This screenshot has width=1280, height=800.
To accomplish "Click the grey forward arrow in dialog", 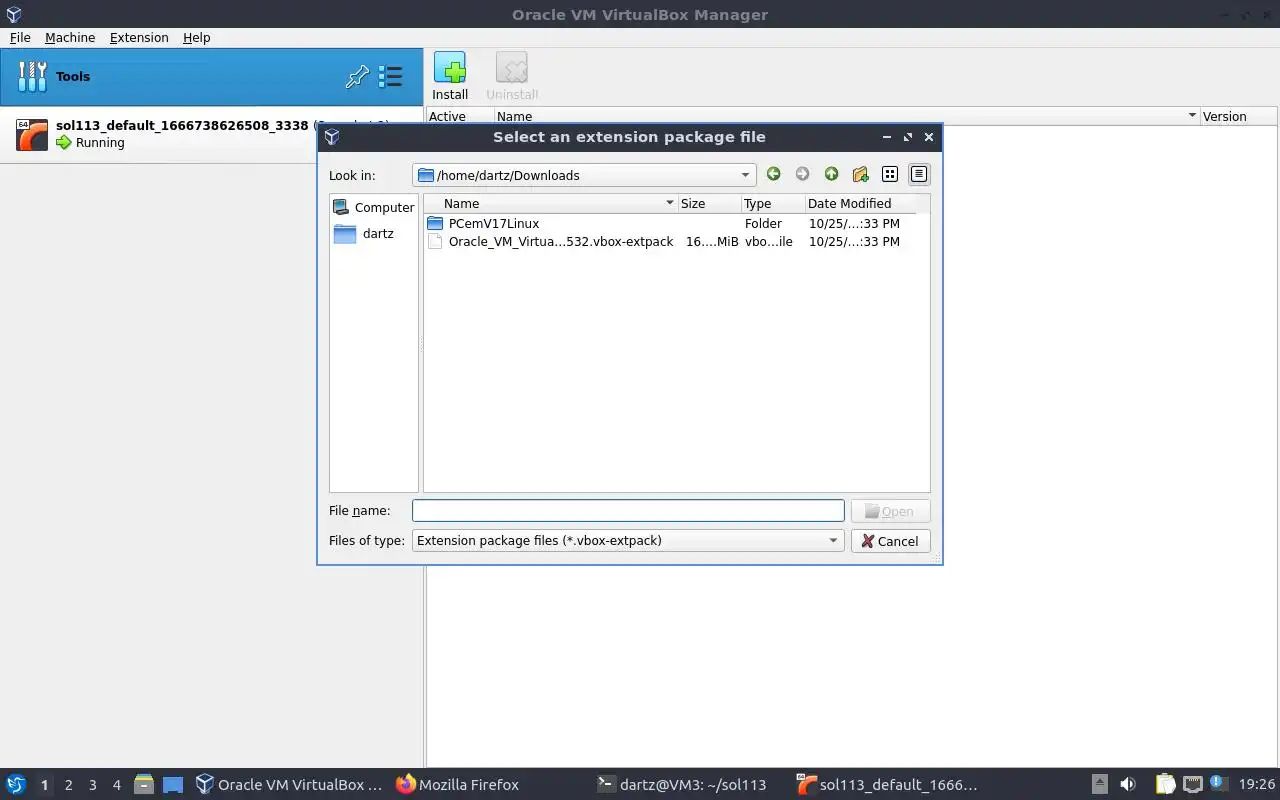I will click(802, 174).
